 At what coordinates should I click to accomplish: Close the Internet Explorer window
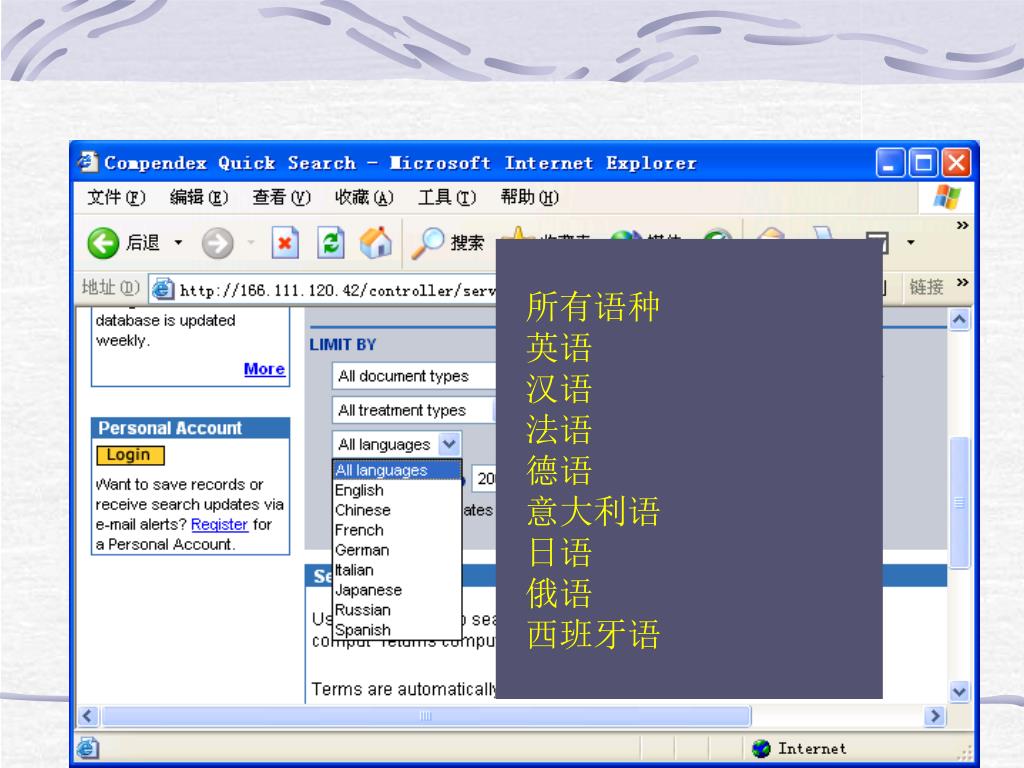tap(957, 163)
